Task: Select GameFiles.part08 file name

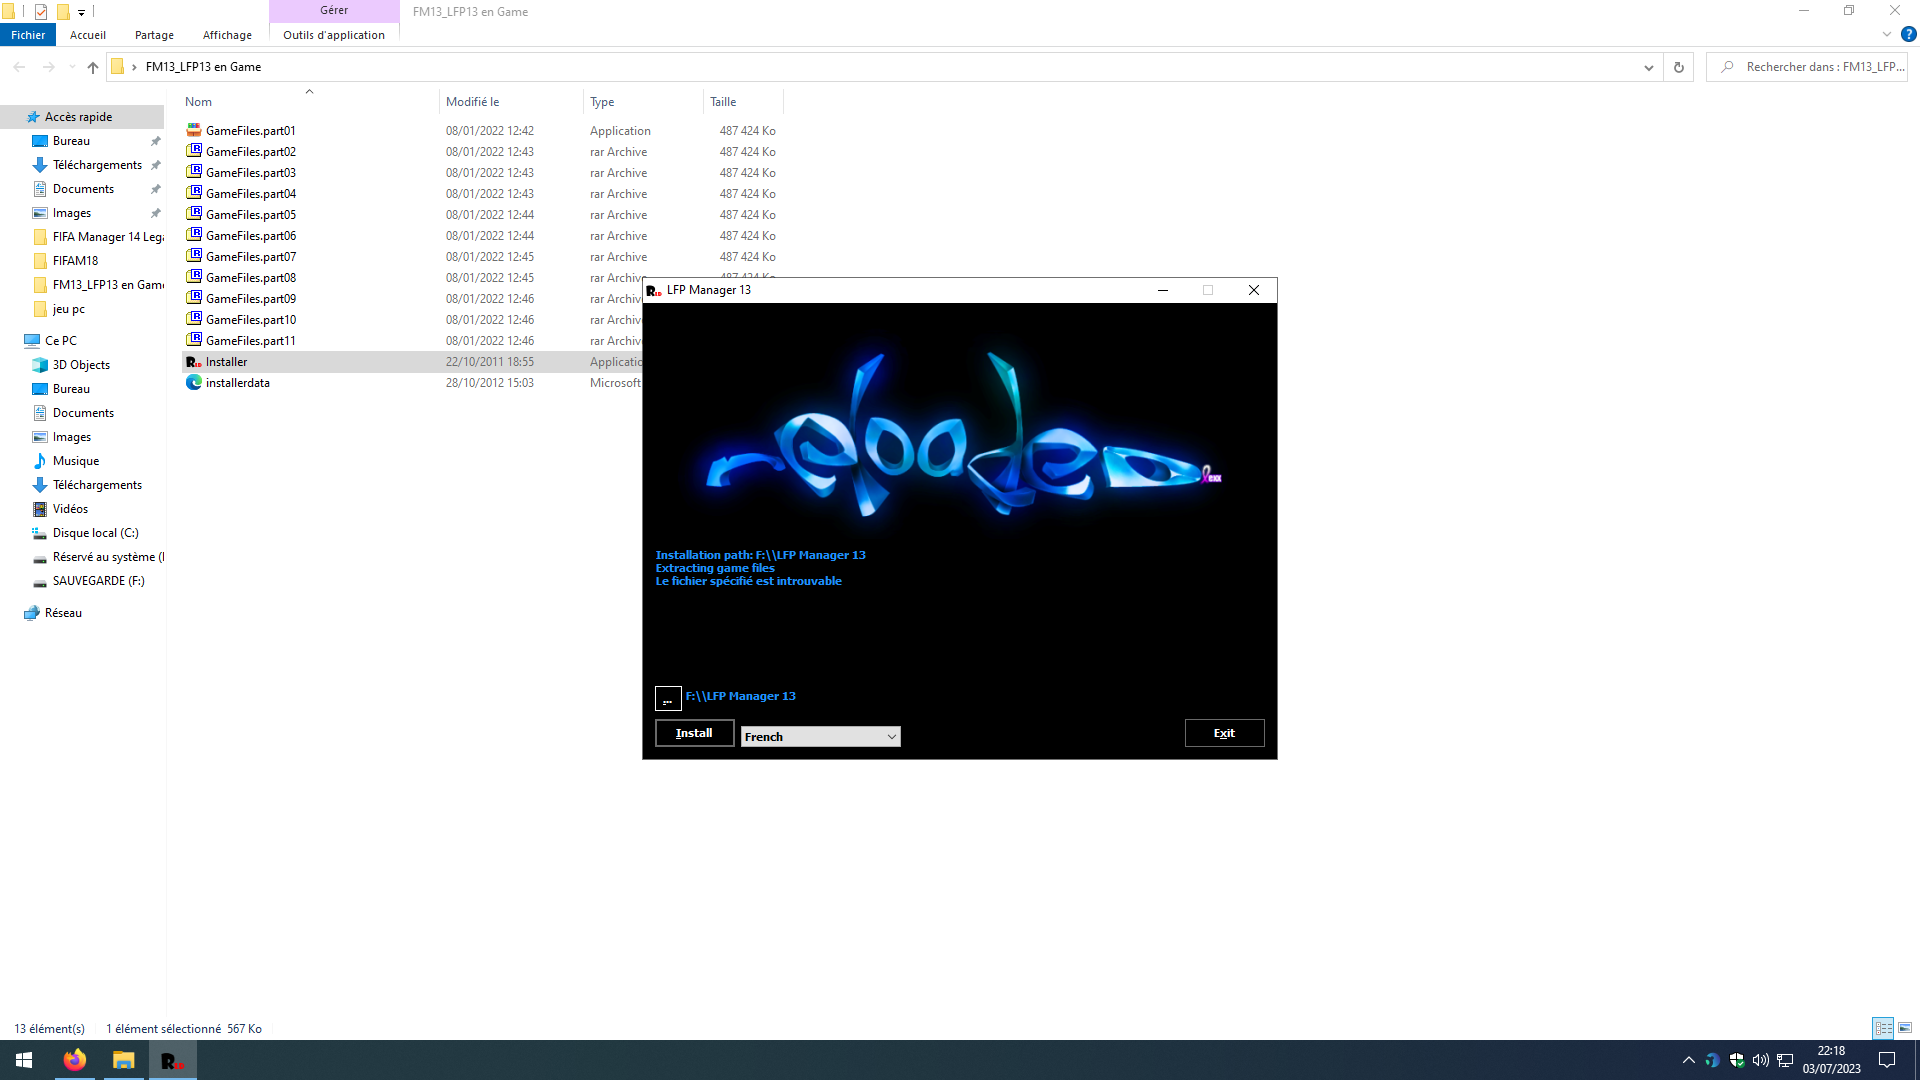Action: (x=251, y=278)
